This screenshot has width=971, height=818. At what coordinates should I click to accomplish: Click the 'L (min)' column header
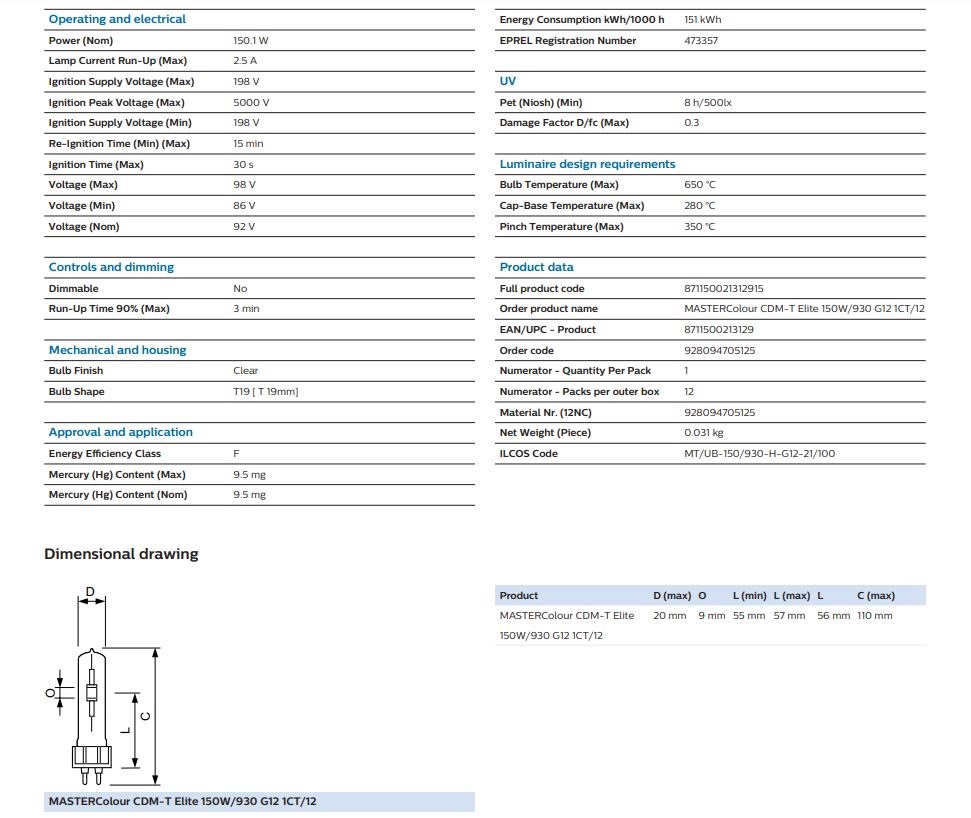[x=750, y=596]
